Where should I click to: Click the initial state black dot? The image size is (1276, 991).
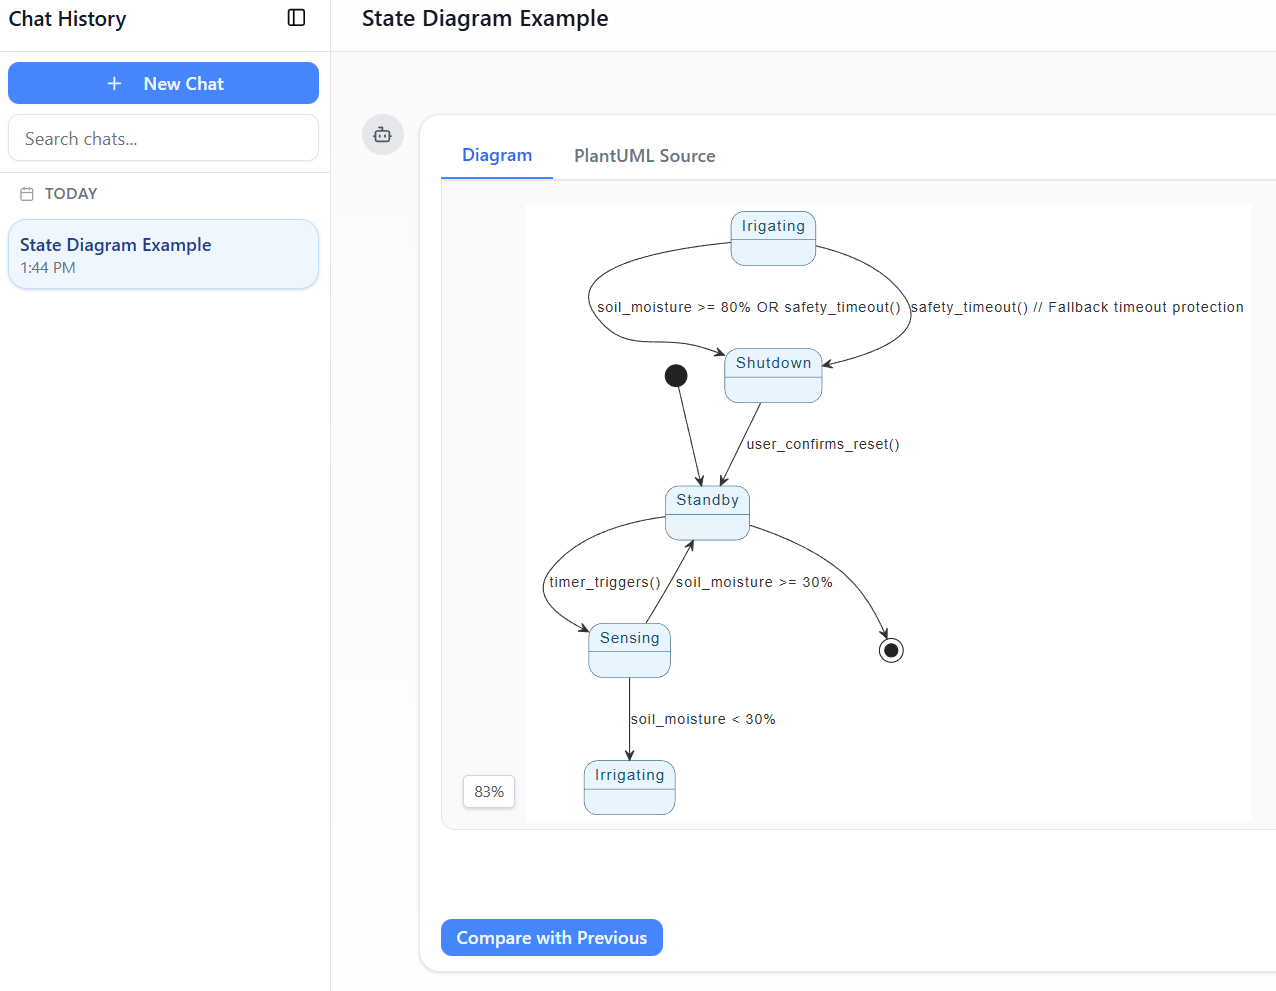pos(676,376)
